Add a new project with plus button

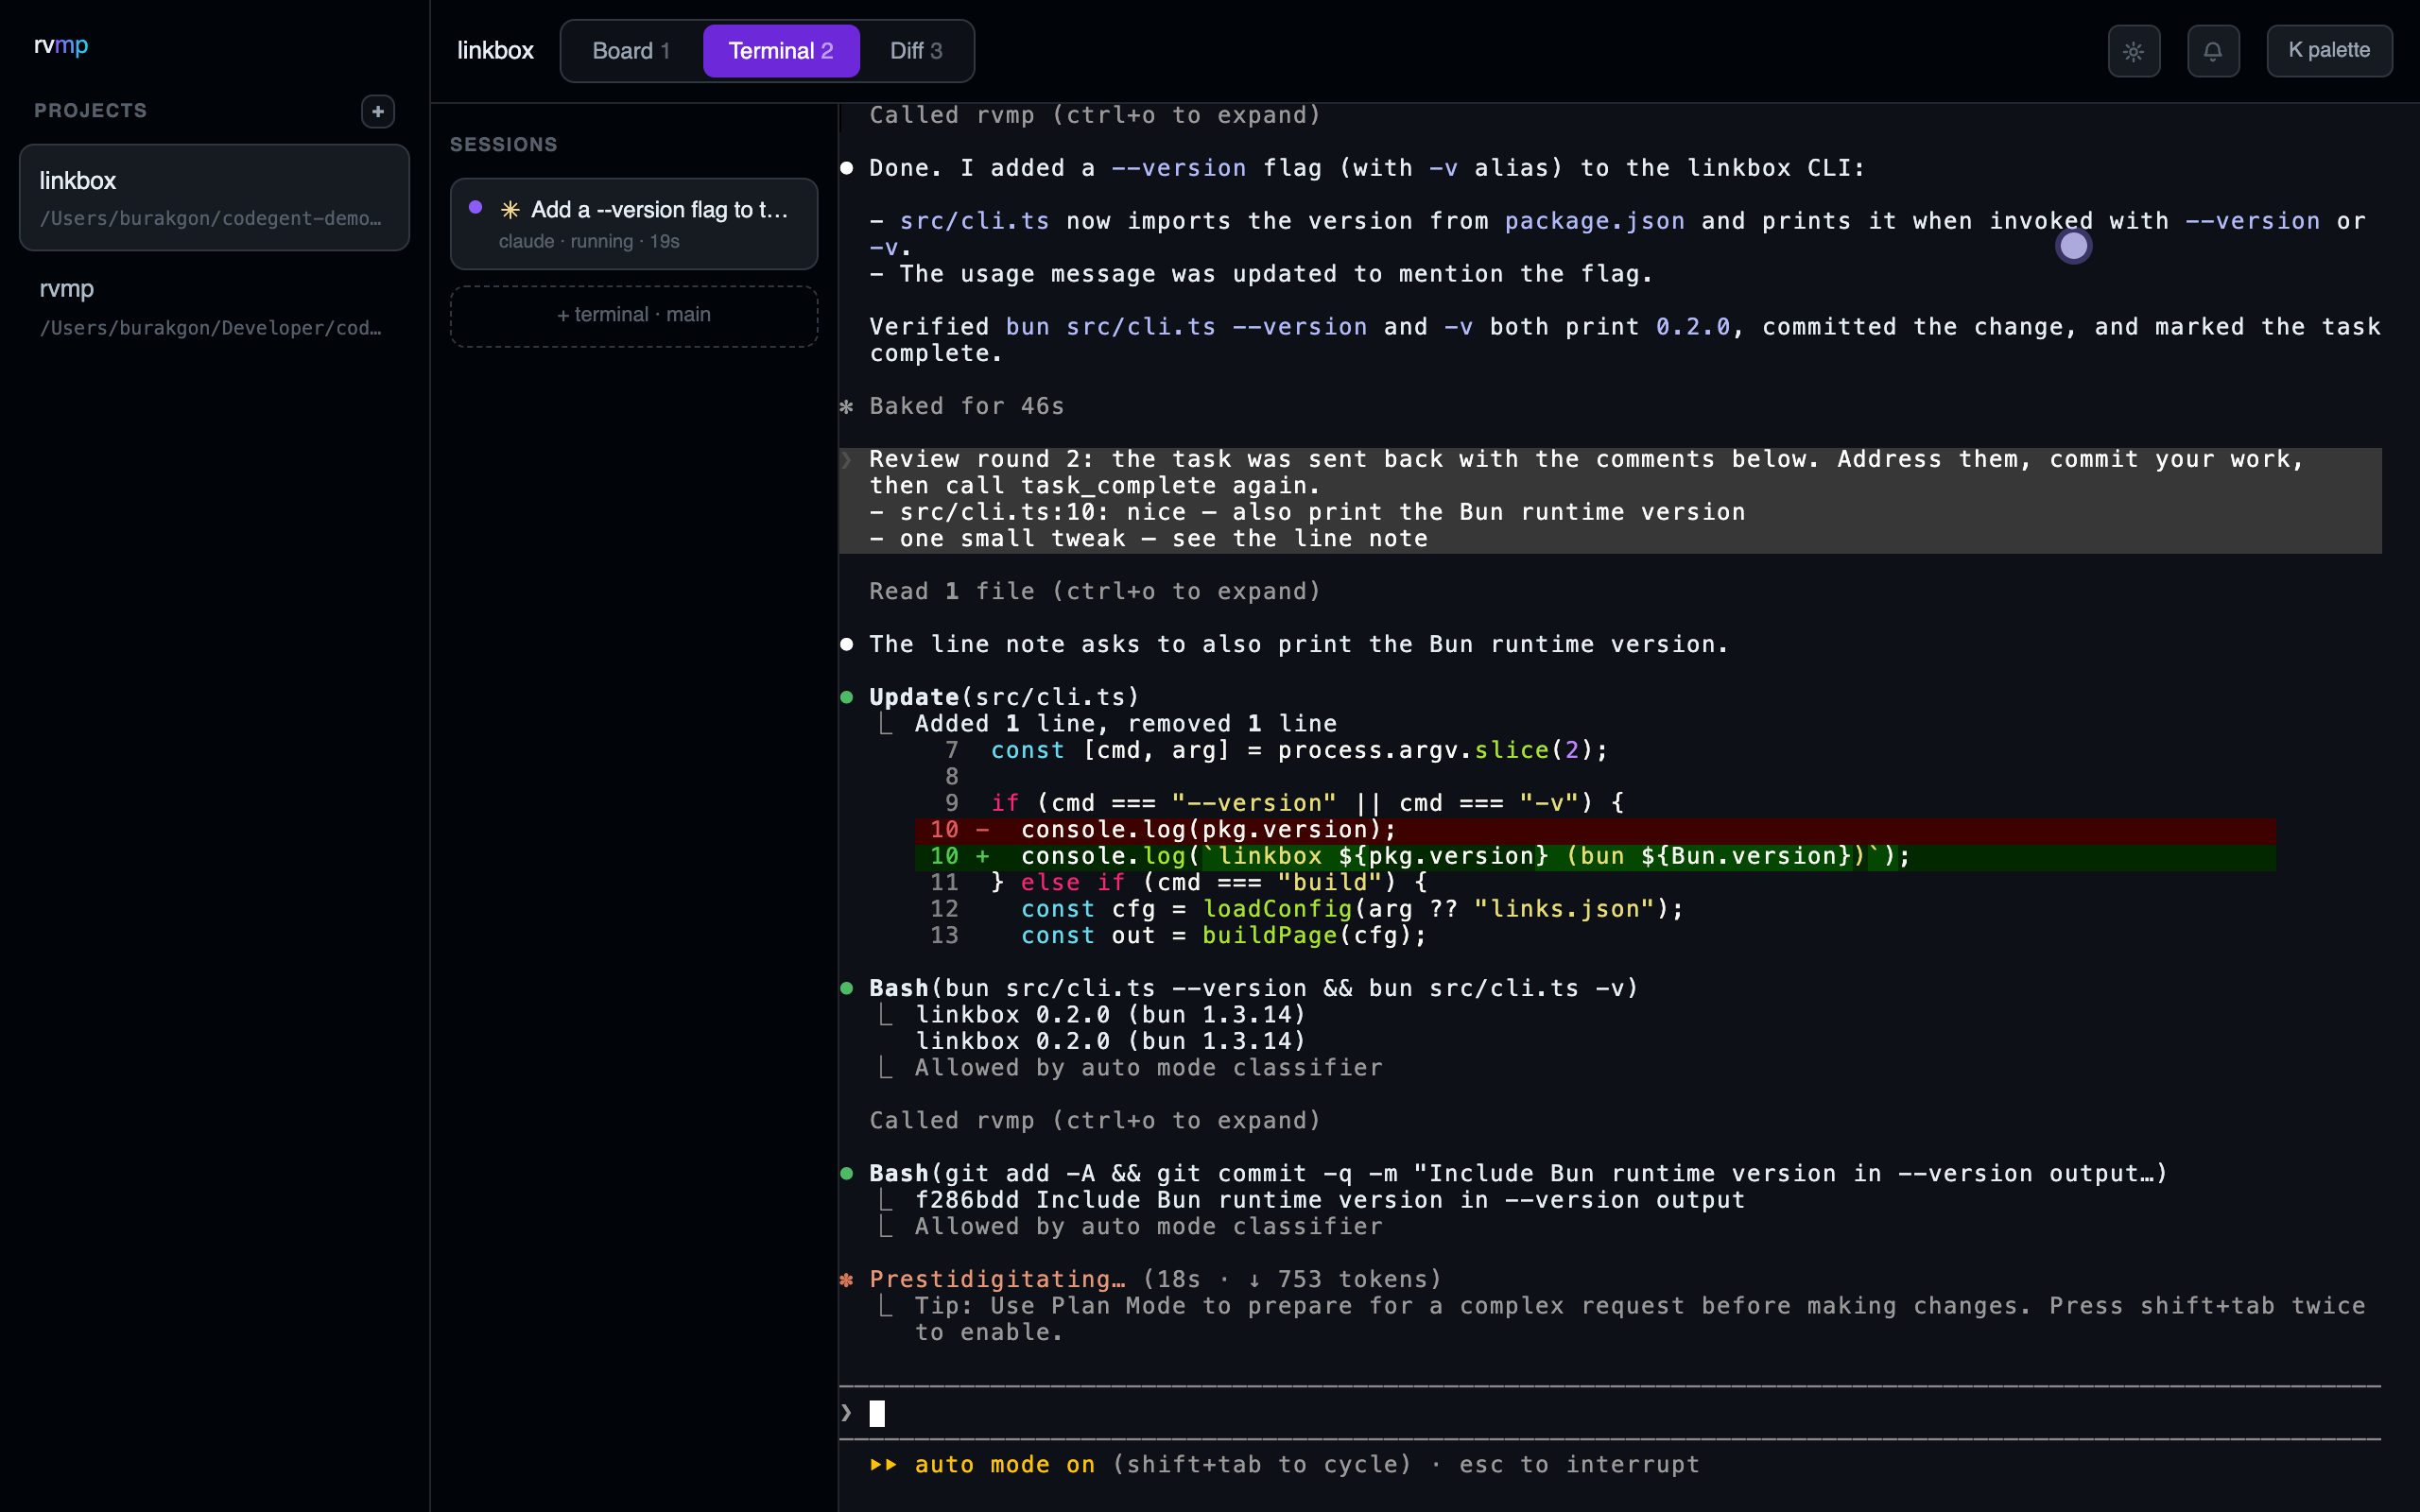coord(377,111)
